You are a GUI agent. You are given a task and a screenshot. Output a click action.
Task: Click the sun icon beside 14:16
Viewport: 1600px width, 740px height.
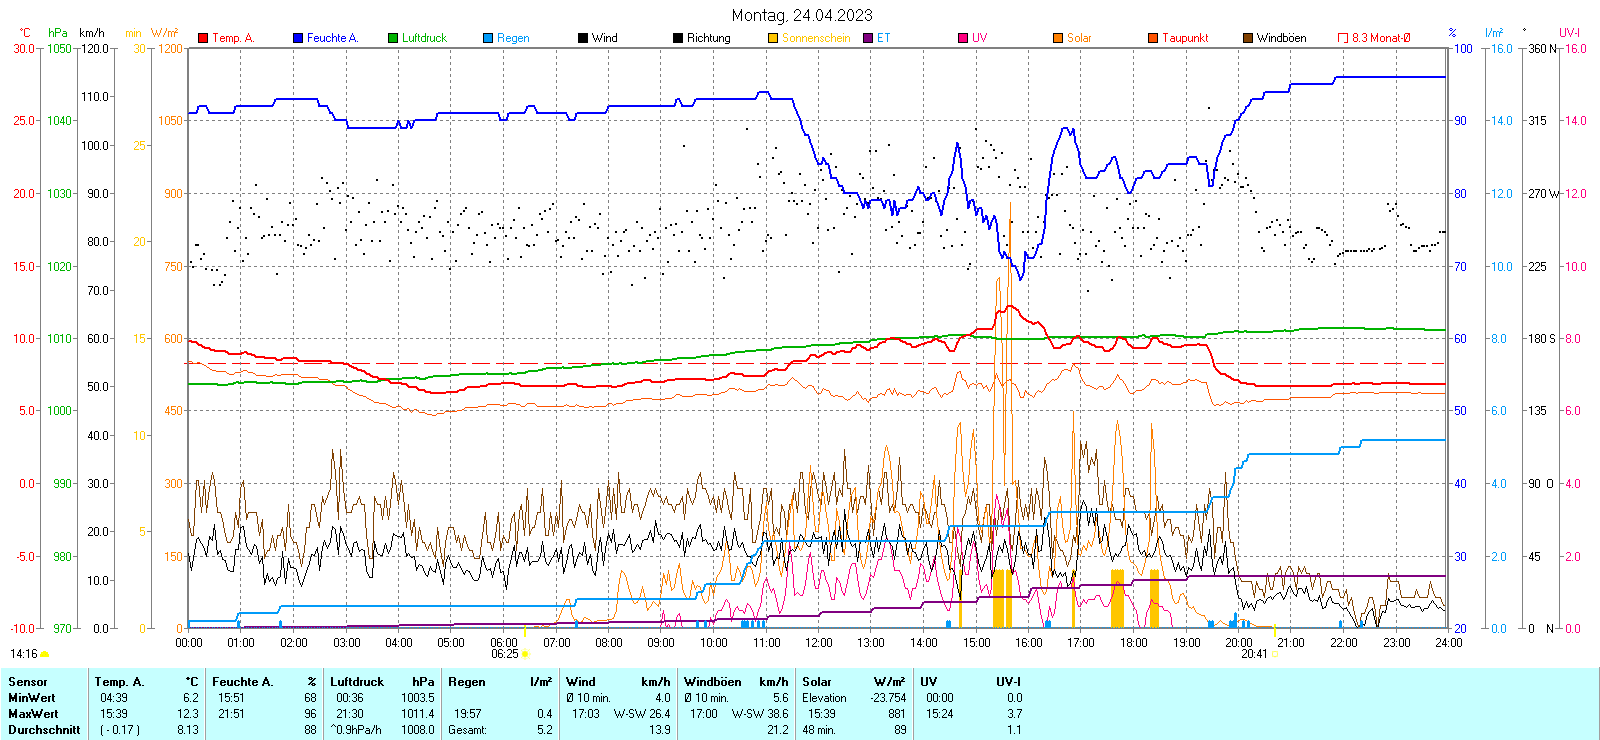tap(44, 654)
